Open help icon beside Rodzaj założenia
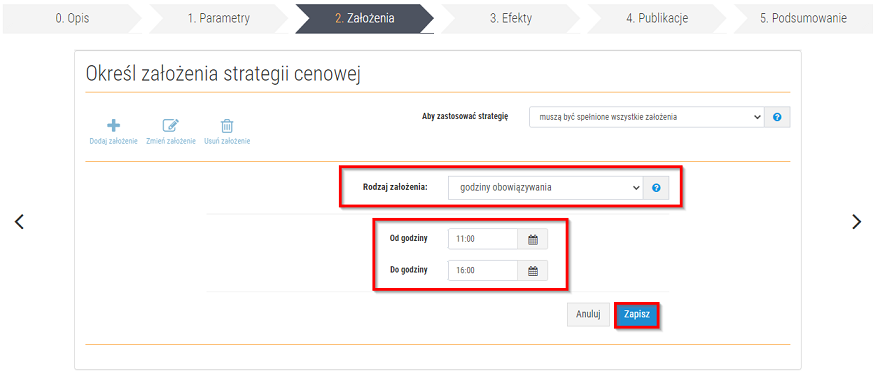880x372 pixels. click(x=656, y=188)
